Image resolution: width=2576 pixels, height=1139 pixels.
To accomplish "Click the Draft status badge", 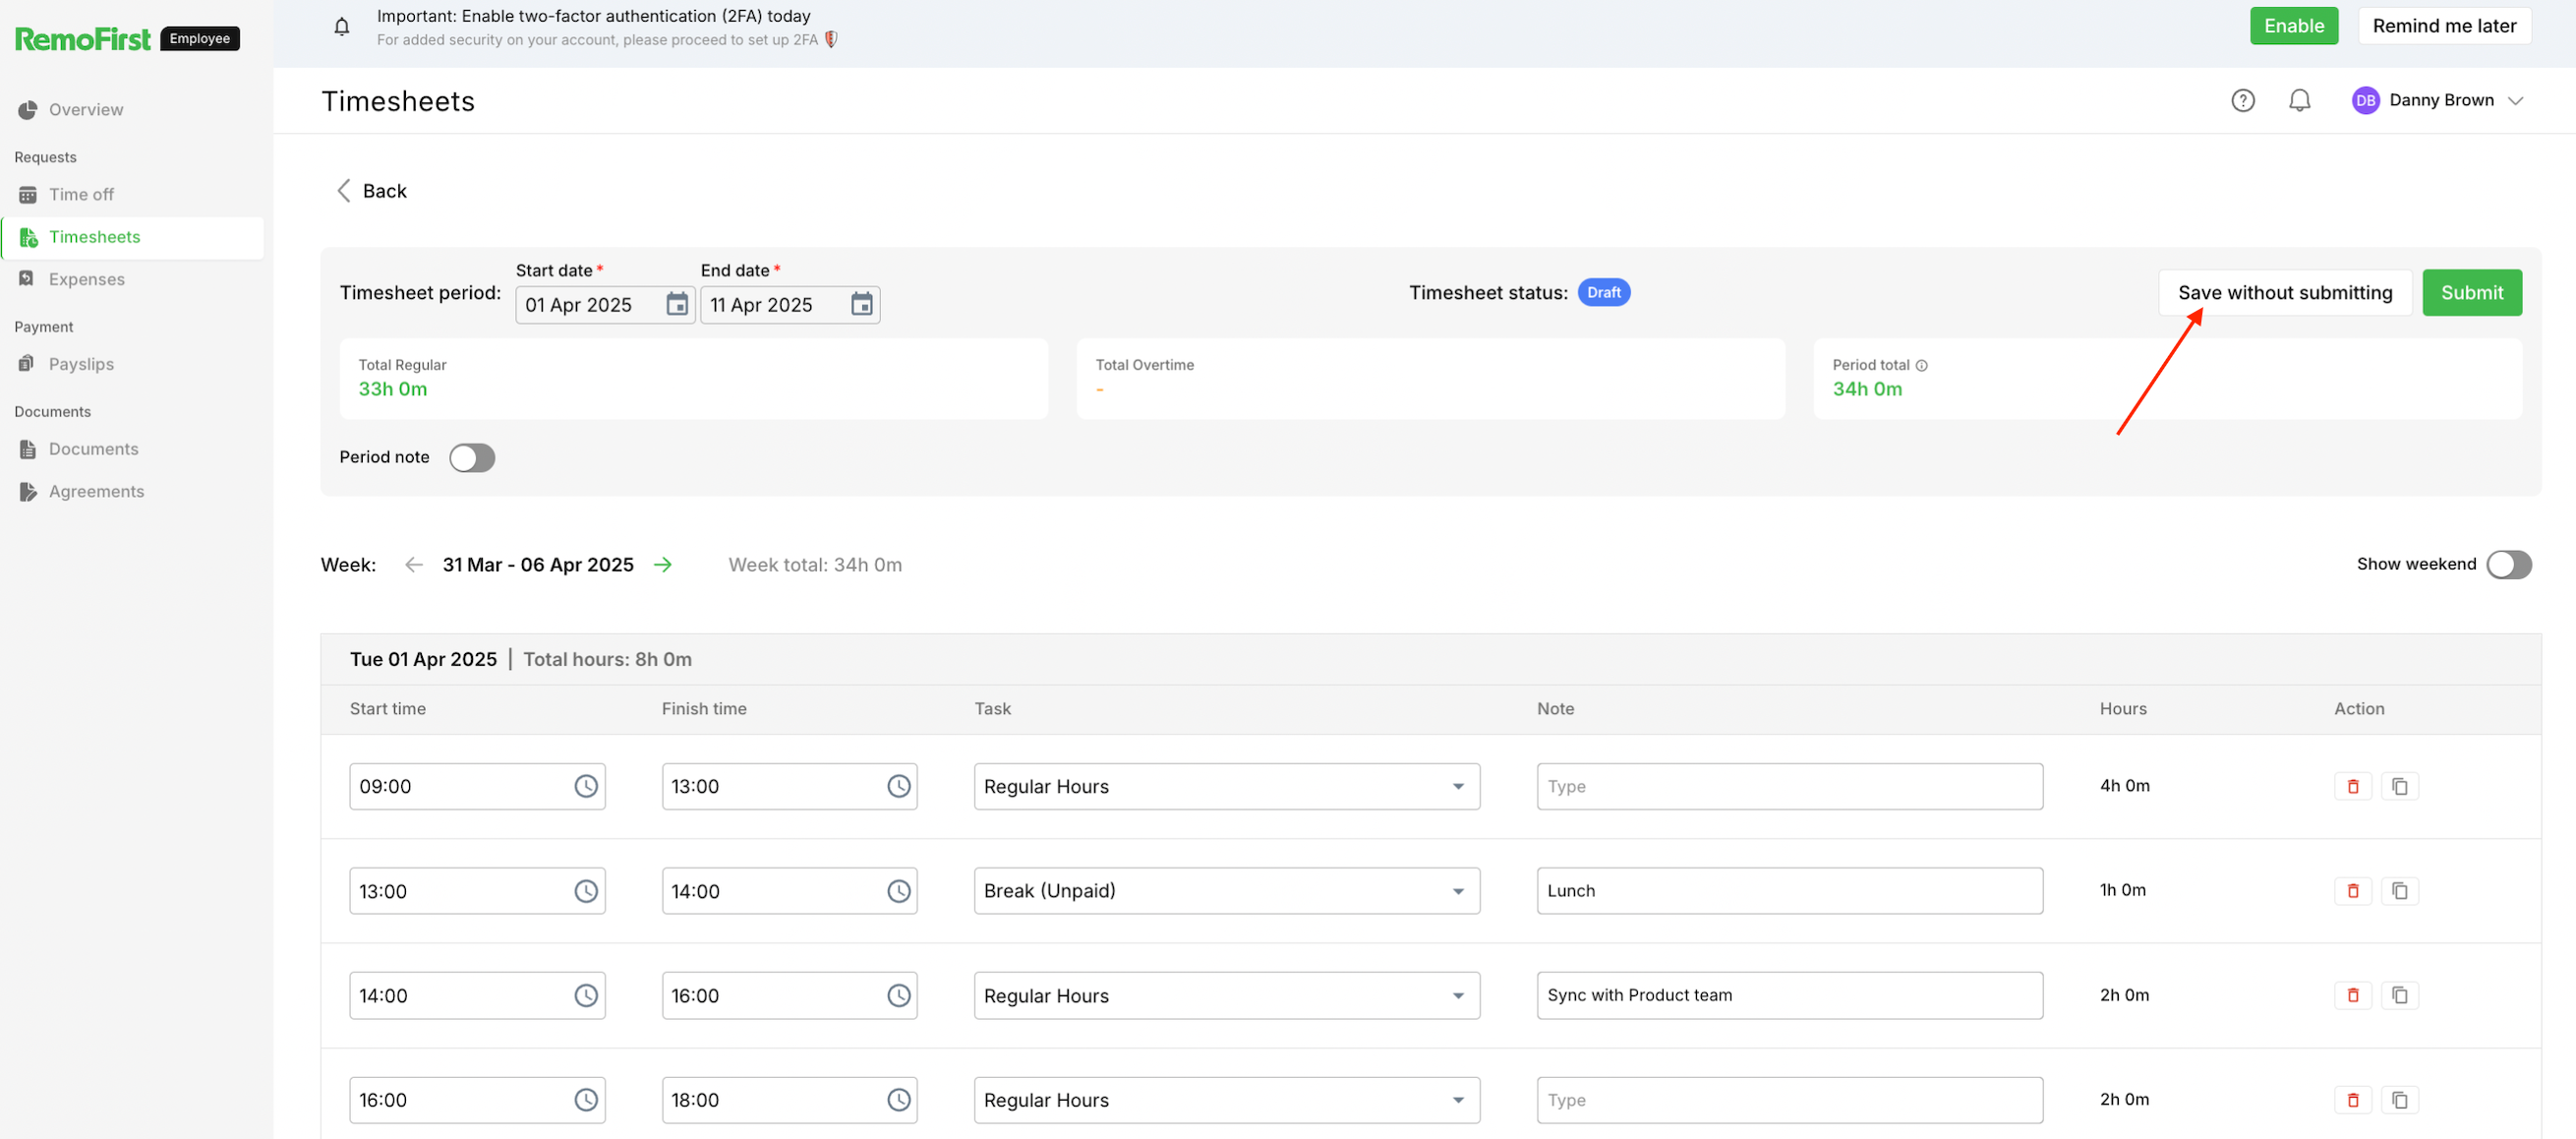I will pyautogui.click(x=1603, y=293).
